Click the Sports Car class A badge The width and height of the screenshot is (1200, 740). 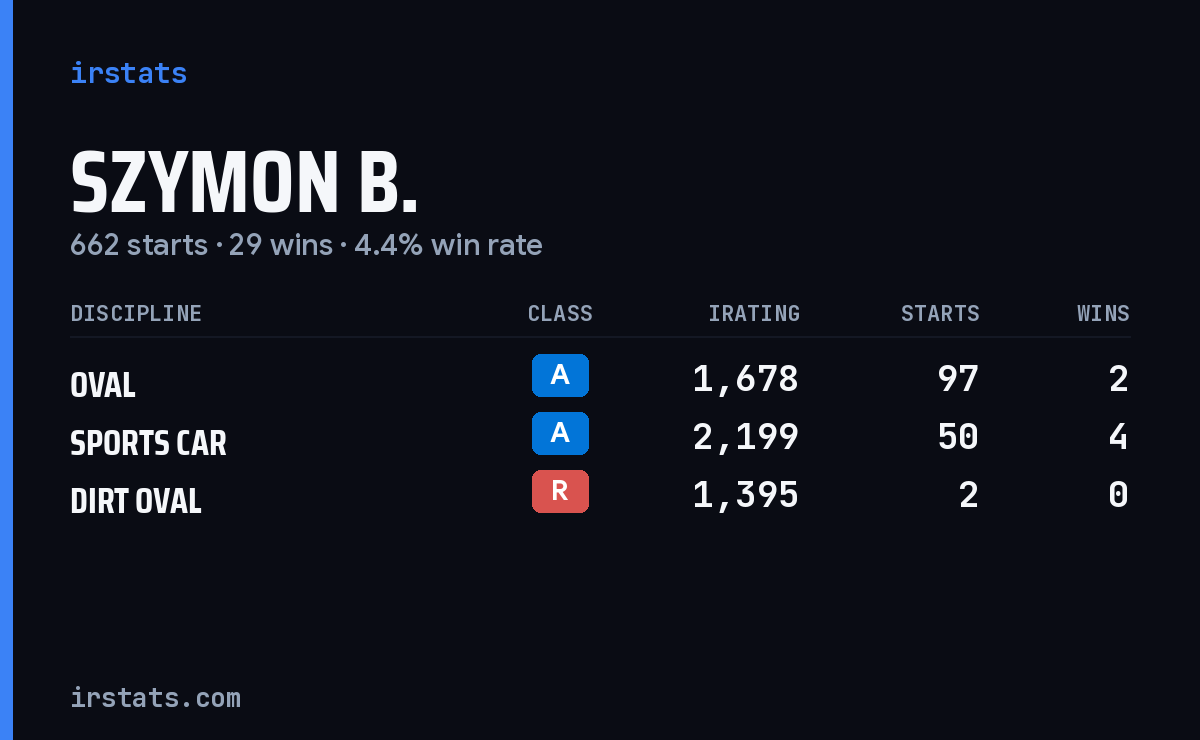[560, 433]
